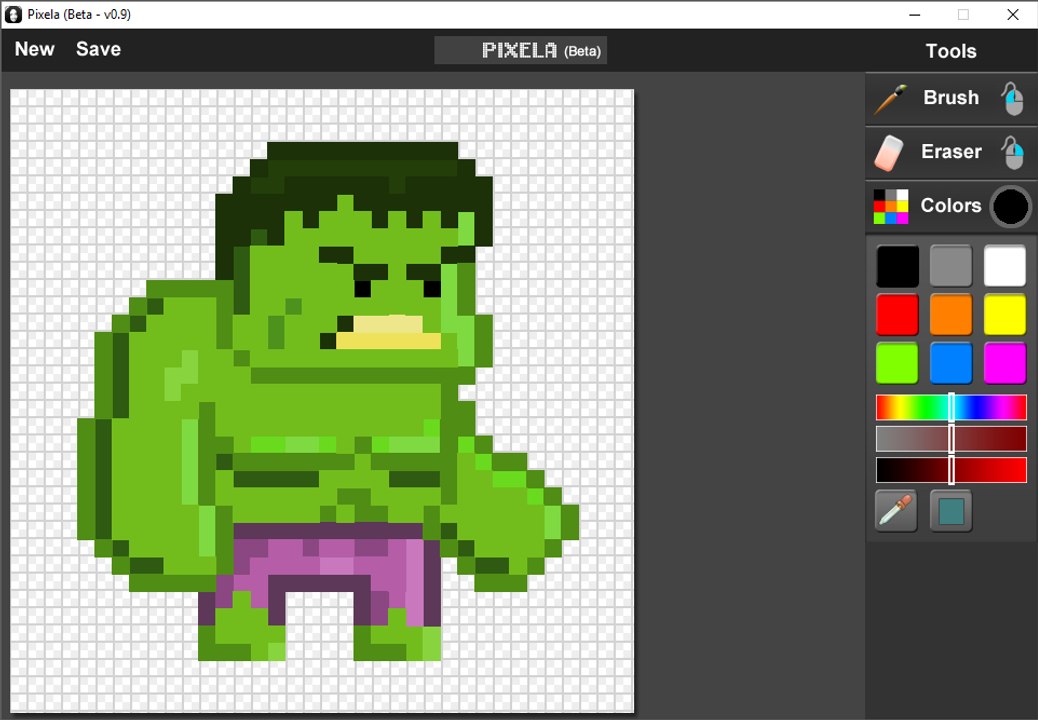The image size is (1038, 720).
Task: Pick the lime green color swatch
Action: pos(898,363)
